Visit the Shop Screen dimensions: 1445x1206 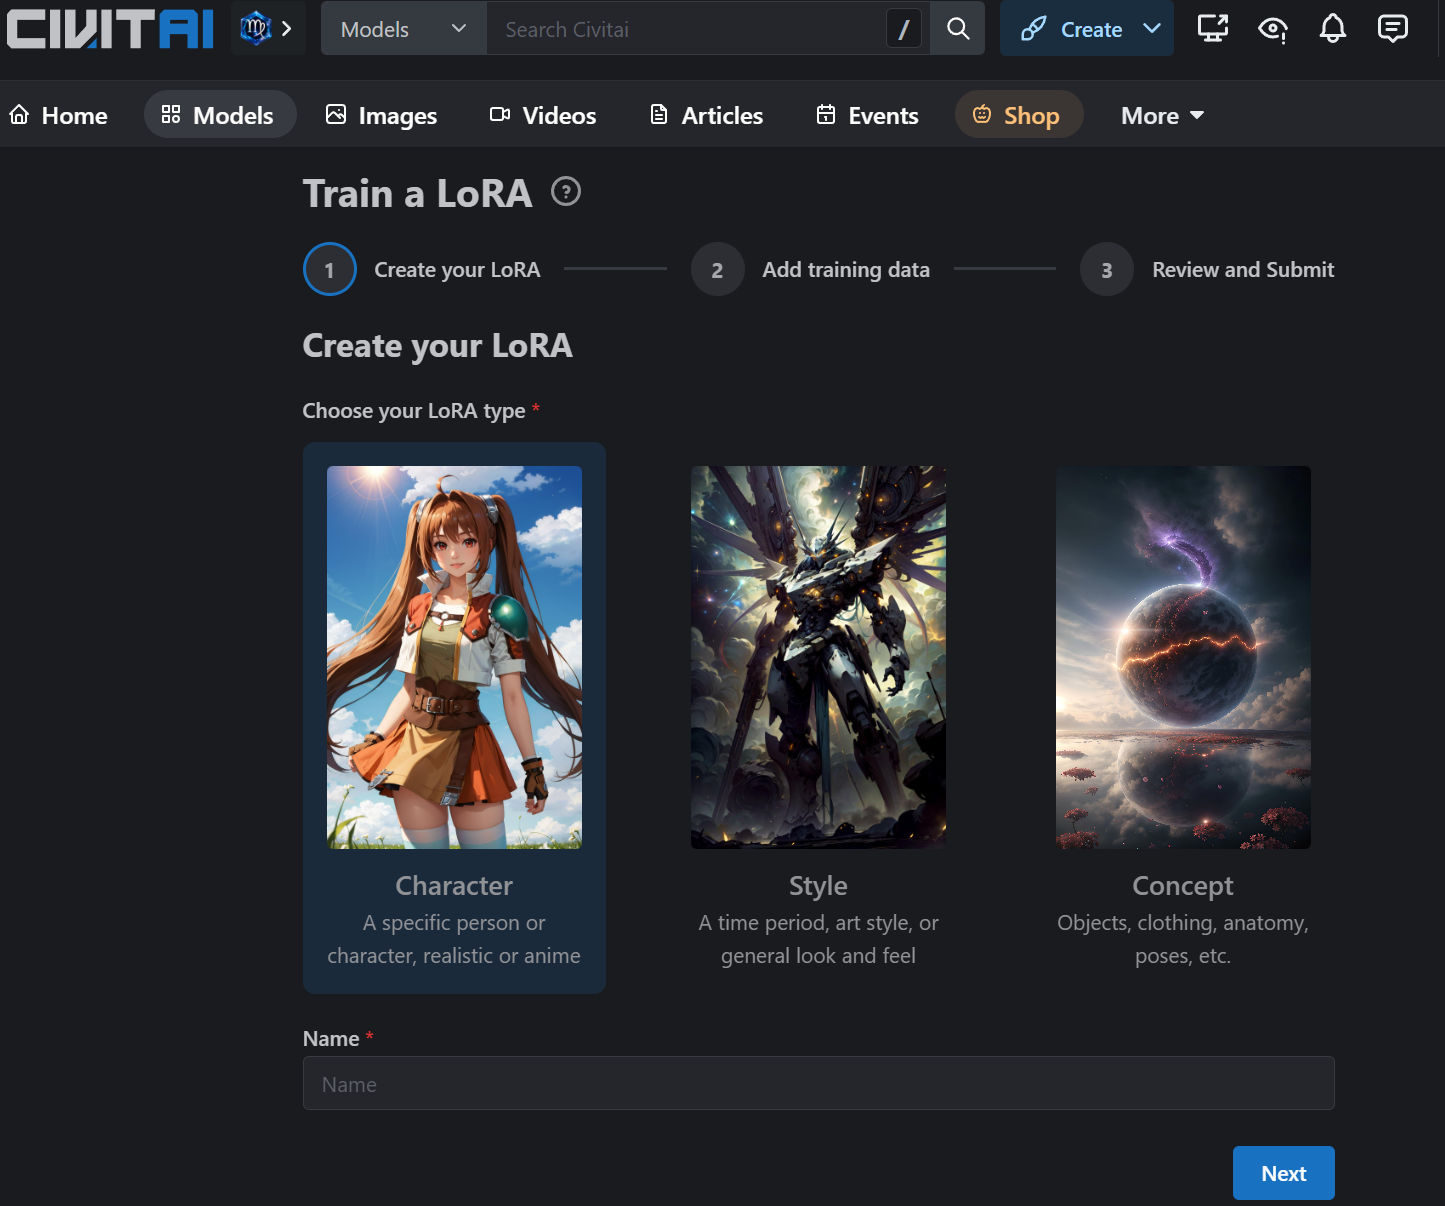1019,115
